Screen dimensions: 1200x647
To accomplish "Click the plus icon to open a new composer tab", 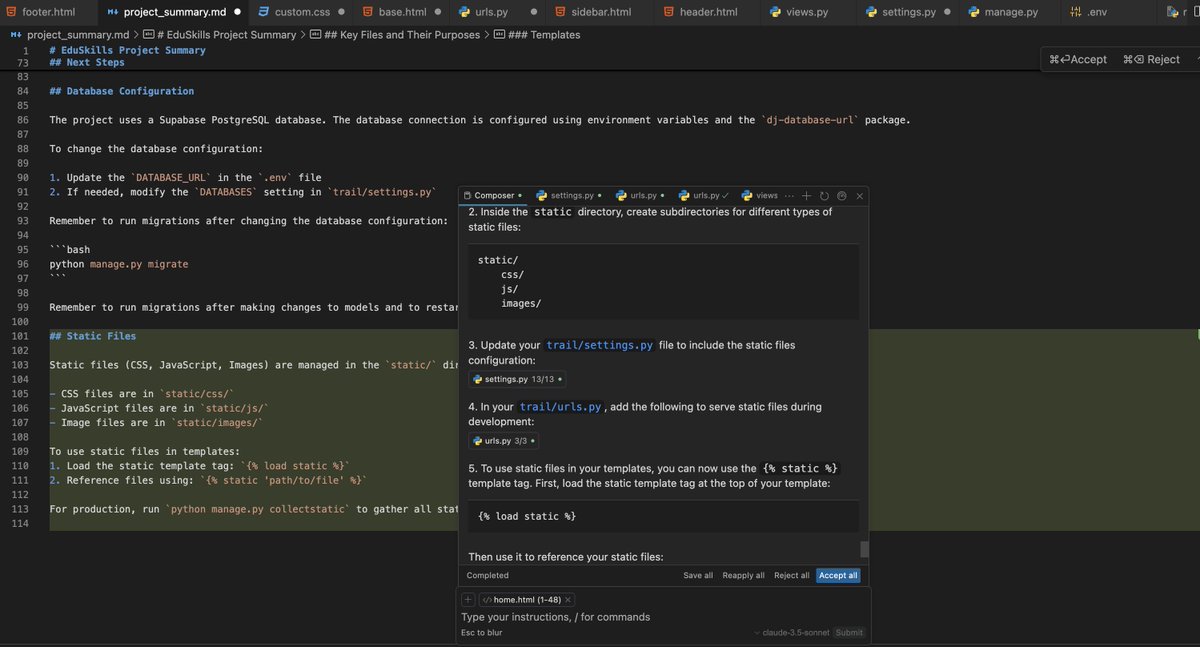I will pyautogui.click(x=807, y=196).
